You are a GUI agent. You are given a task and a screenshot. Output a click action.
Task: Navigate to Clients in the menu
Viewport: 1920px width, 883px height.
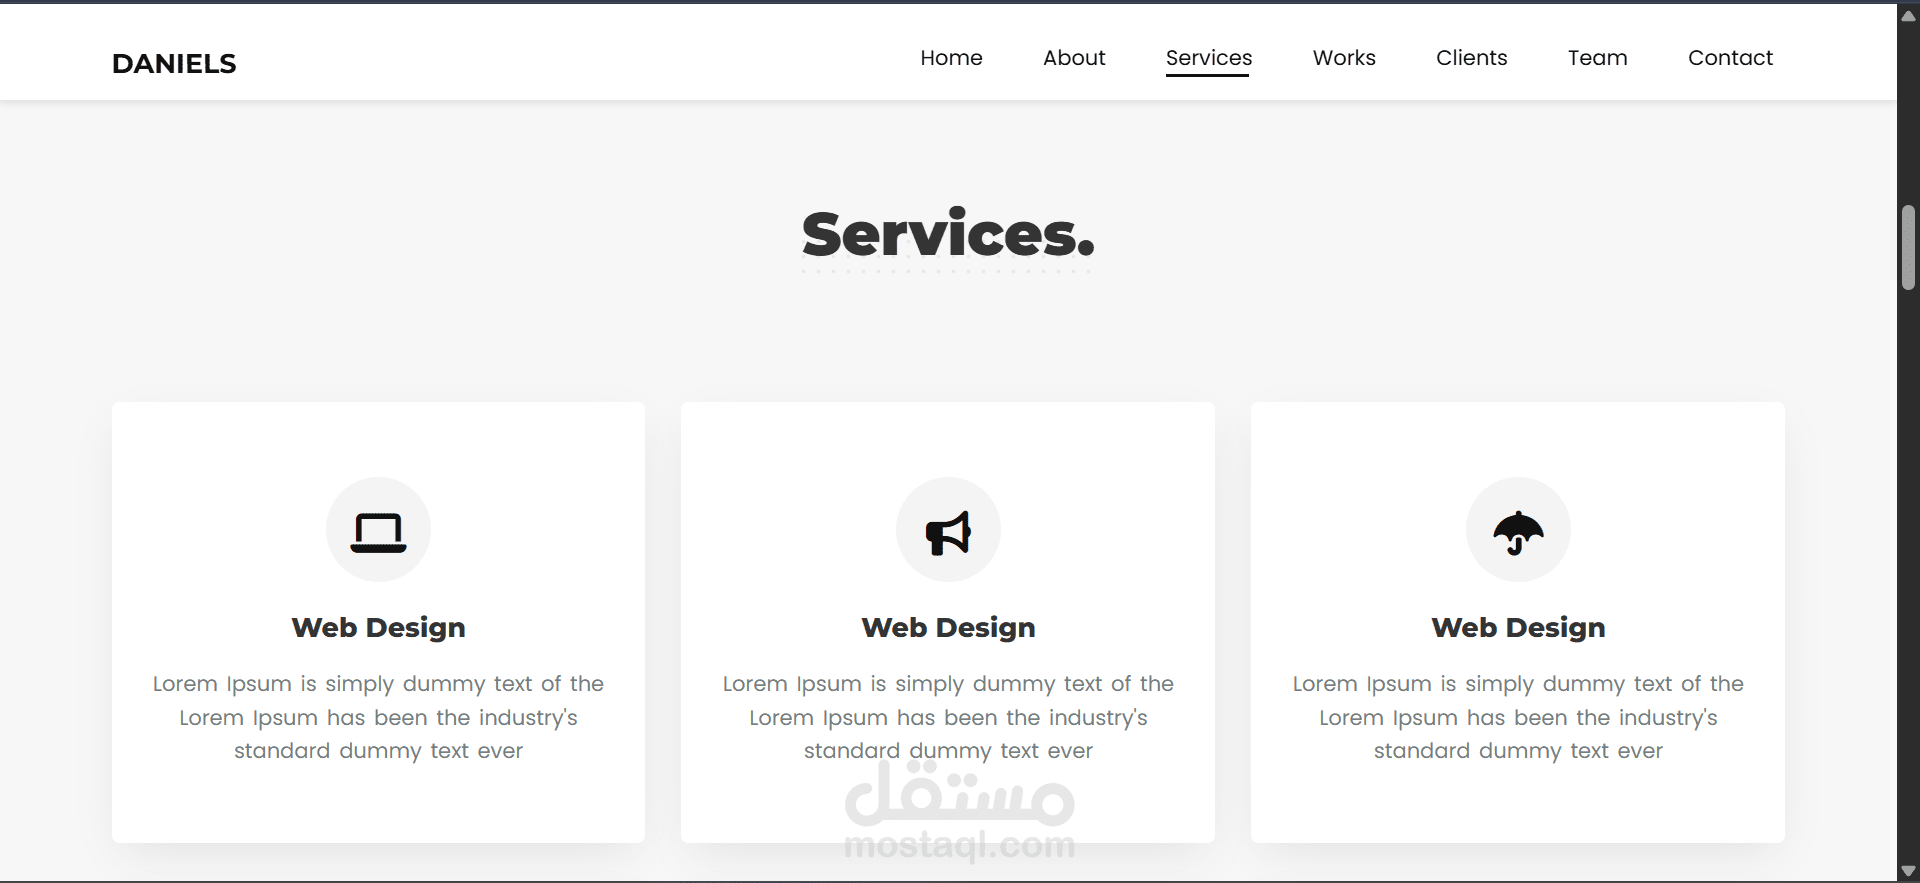click(x=1471, y=58)
